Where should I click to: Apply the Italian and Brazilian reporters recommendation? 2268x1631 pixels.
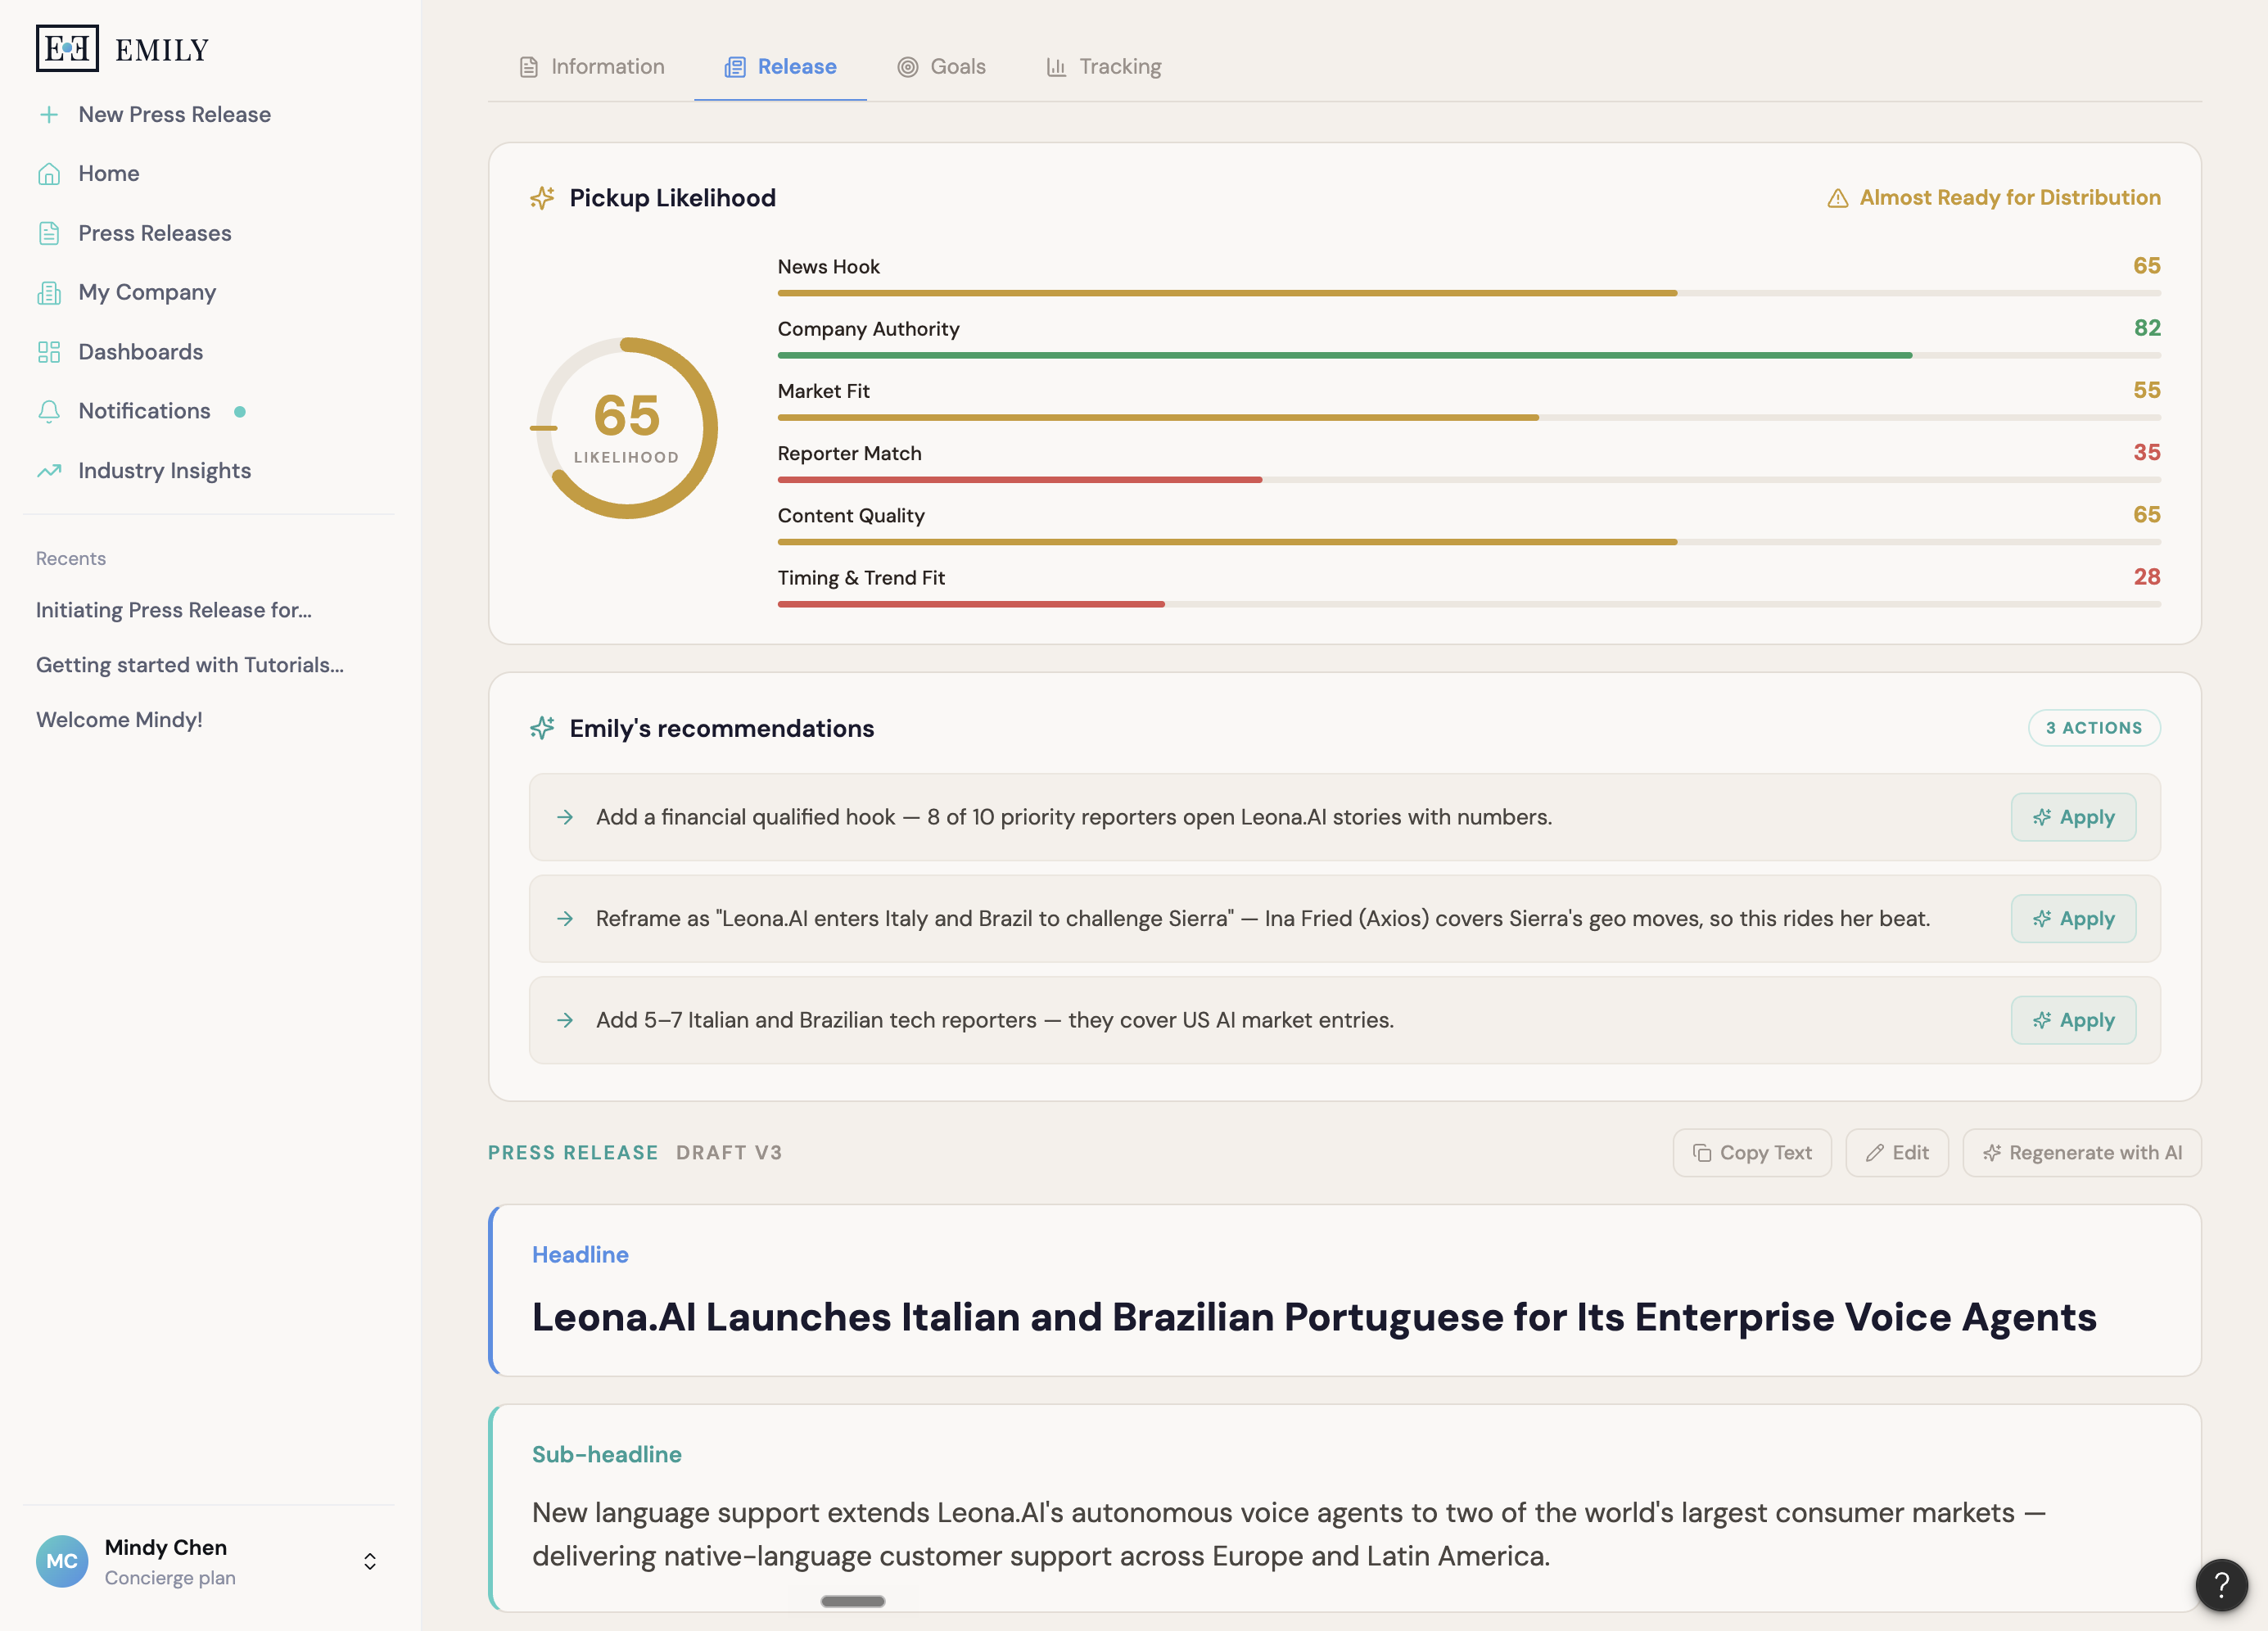click(x=2073, y=1020)
